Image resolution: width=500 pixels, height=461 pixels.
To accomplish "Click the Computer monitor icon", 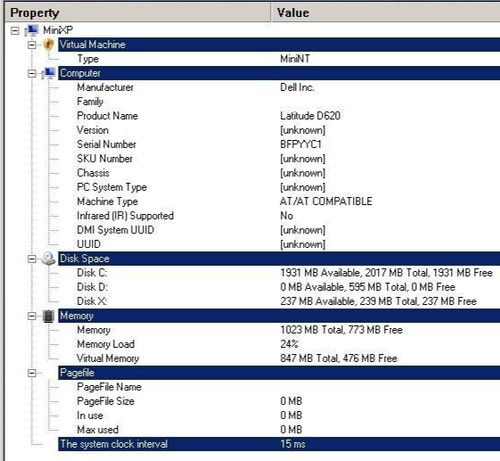I will [49, 73].
